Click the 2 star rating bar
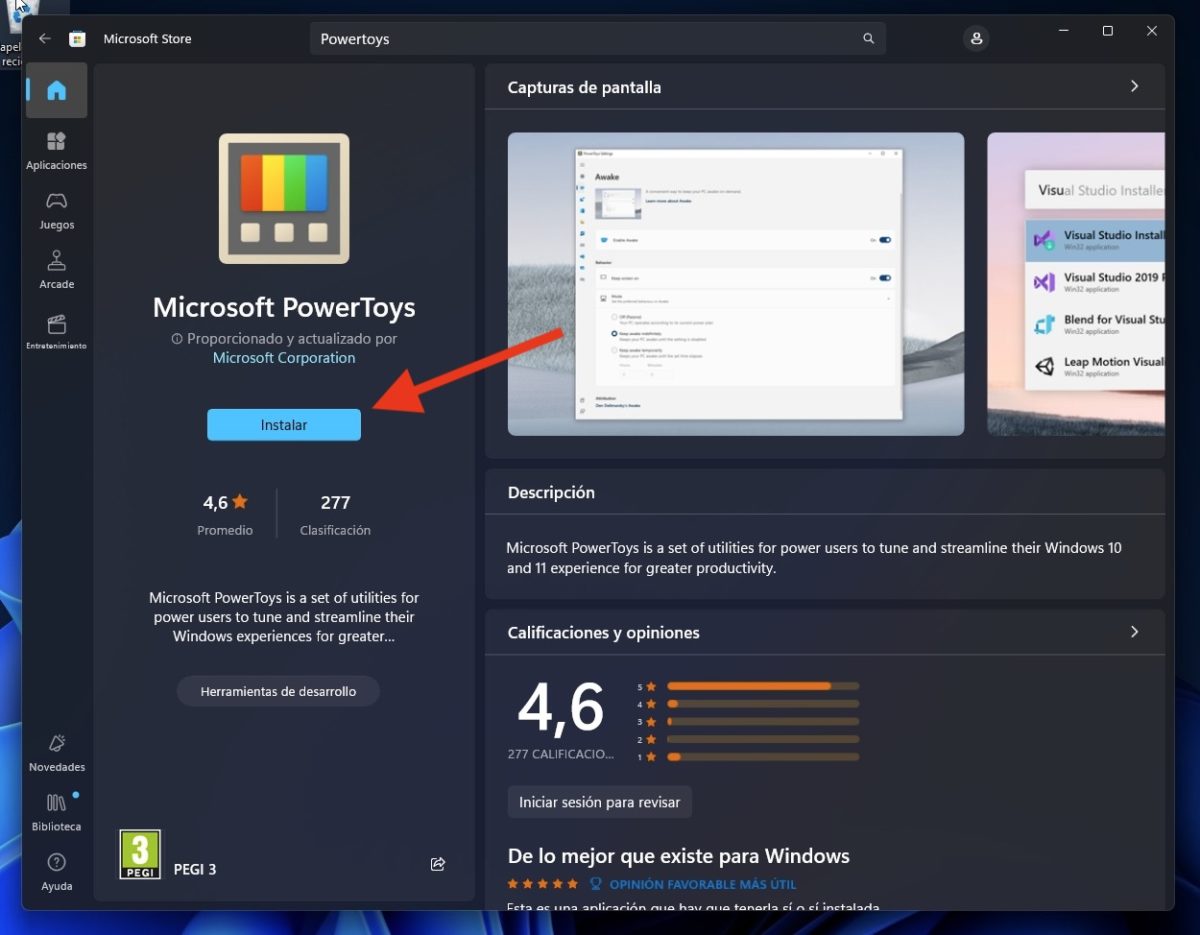This screenshot has width=1200, height=935. tap(763, 739)
